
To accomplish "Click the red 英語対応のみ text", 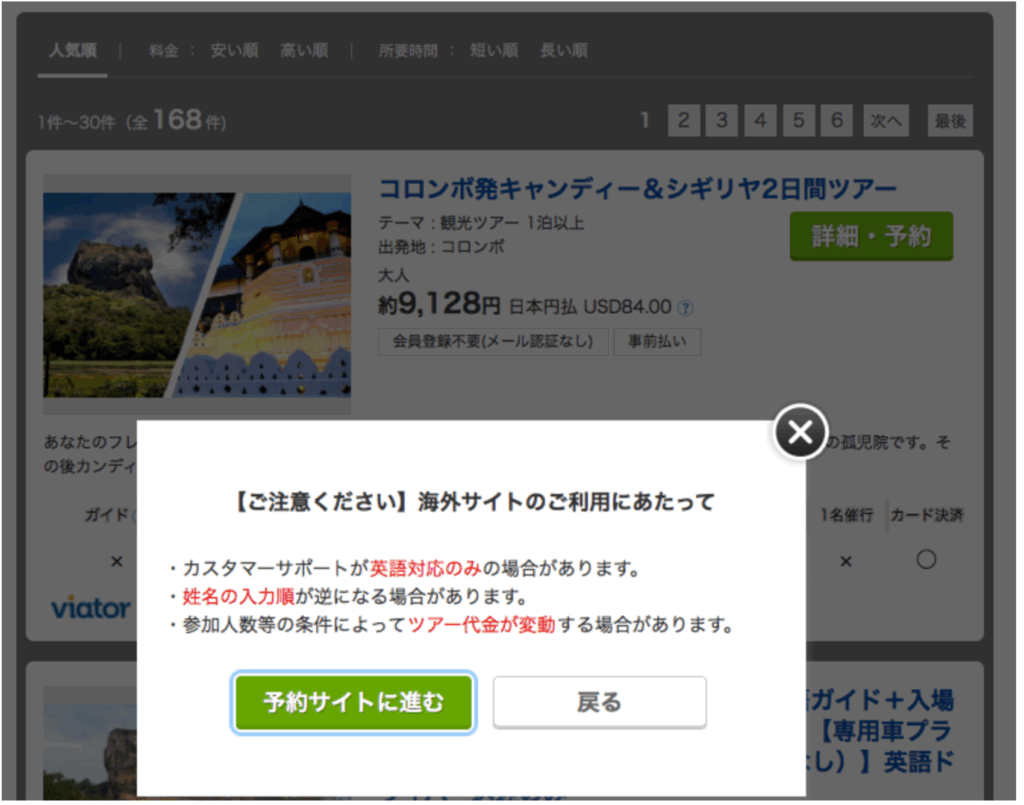I will click(x=426, y=569).
